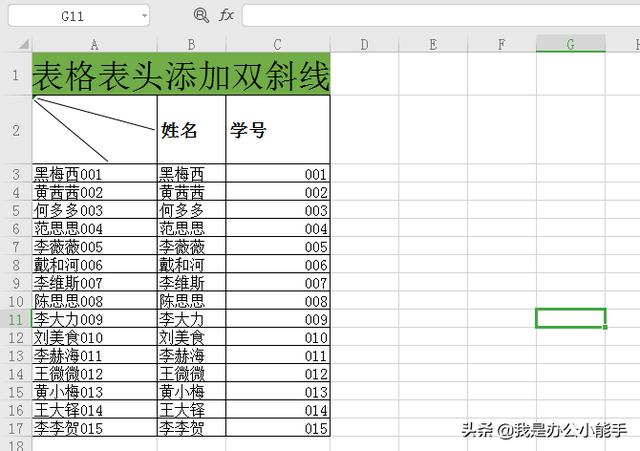Select column C header
The height and width of the screenshot is (451, 640).
click(x=278, y=44)
